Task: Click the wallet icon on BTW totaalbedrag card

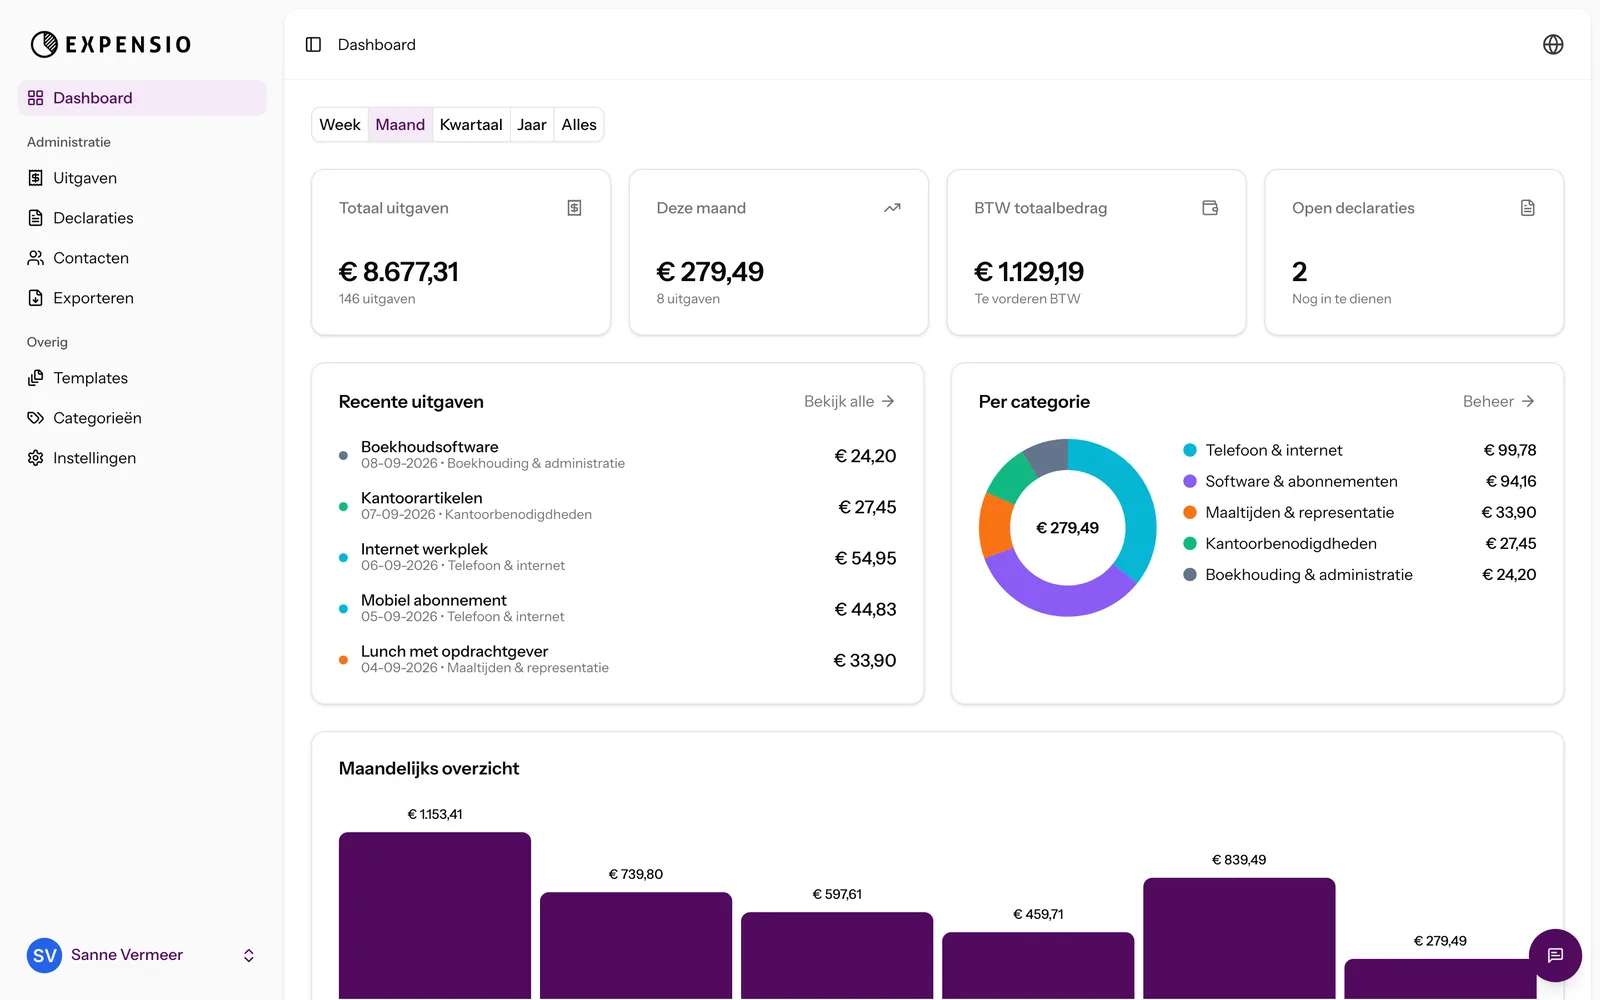Action: point(1210,208)
